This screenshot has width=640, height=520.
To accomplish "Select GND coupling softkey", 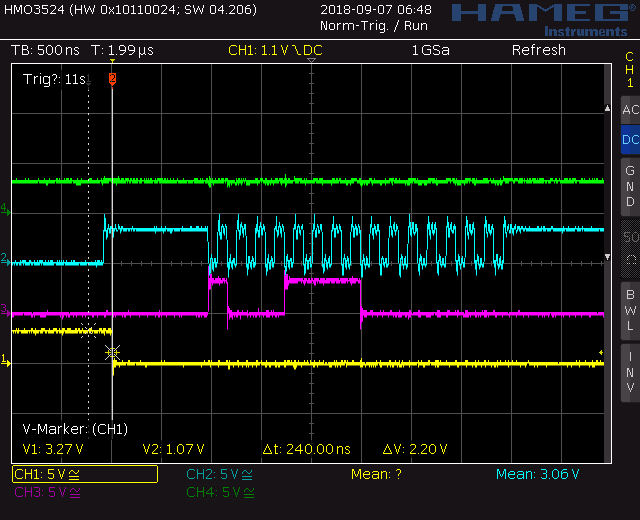I will coord(630,186).
